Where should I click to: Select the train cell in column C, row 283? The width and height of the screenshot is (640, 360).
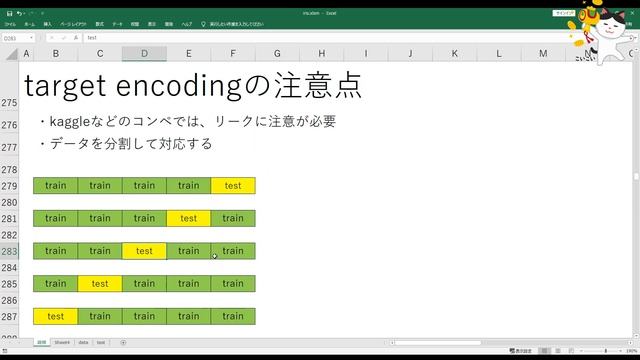point(100,251)
